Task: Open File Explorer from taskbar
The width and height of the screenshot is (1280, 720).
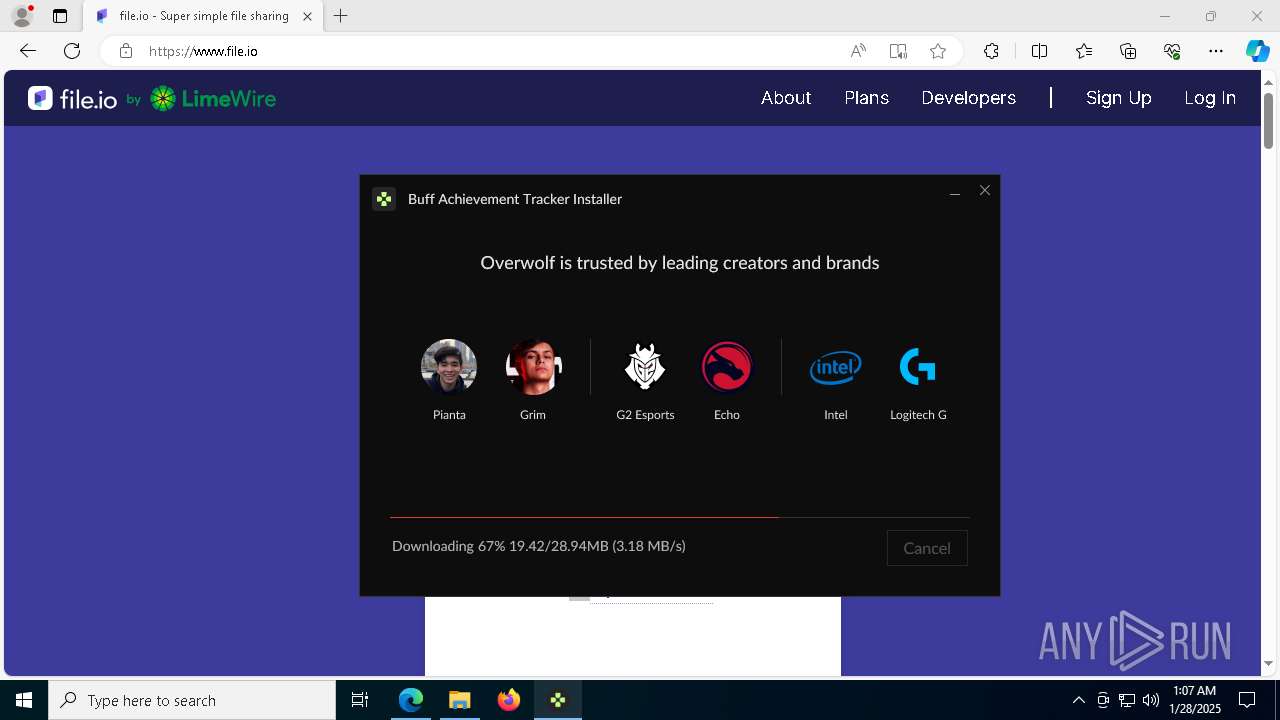Action: [x=460, y=700]
